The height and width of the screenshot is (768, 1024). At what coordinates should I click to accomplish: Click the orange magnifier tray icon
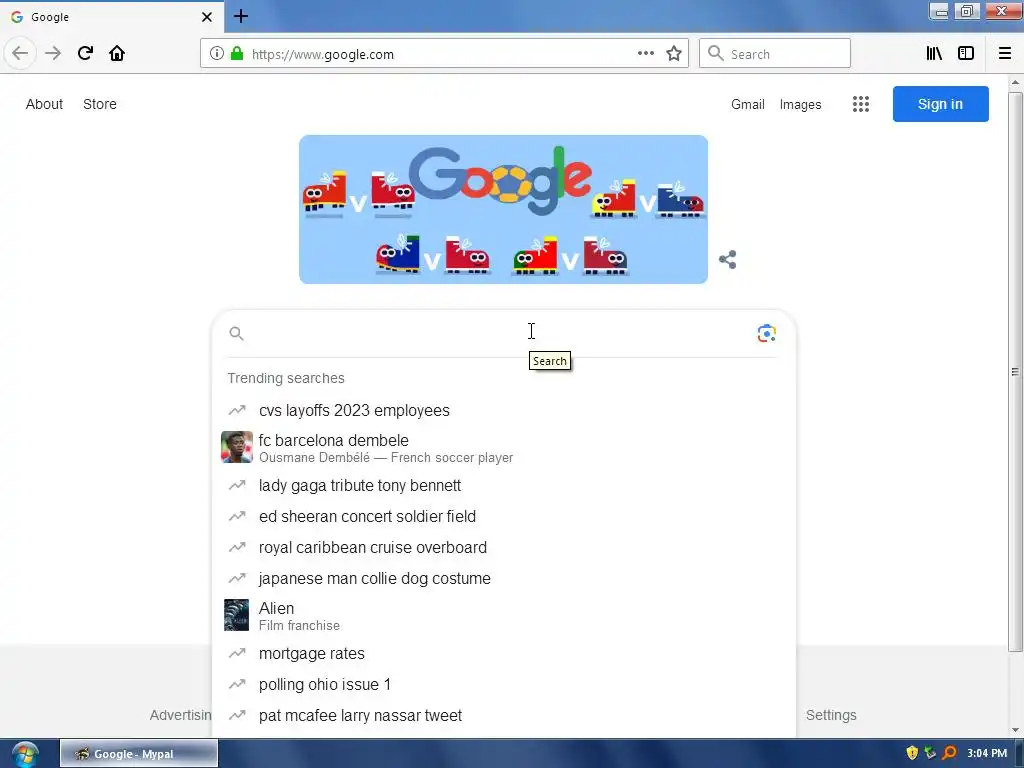(x=950, y=753)
